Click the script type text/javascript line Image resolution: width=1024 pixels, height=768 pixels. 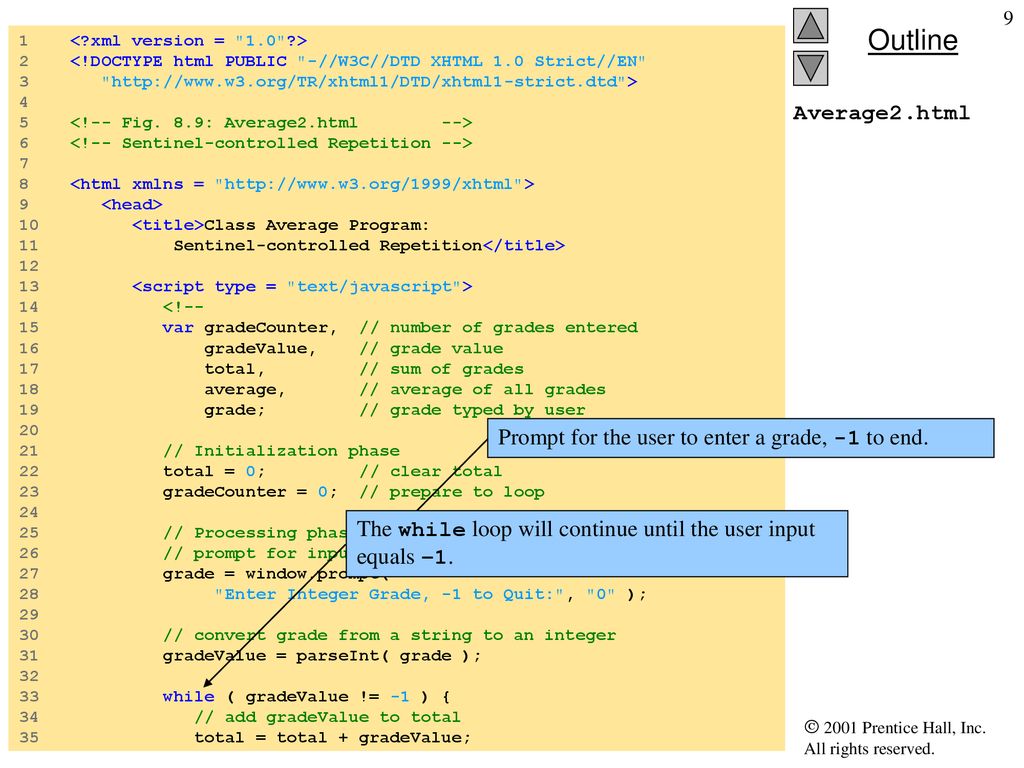(302, 287)
